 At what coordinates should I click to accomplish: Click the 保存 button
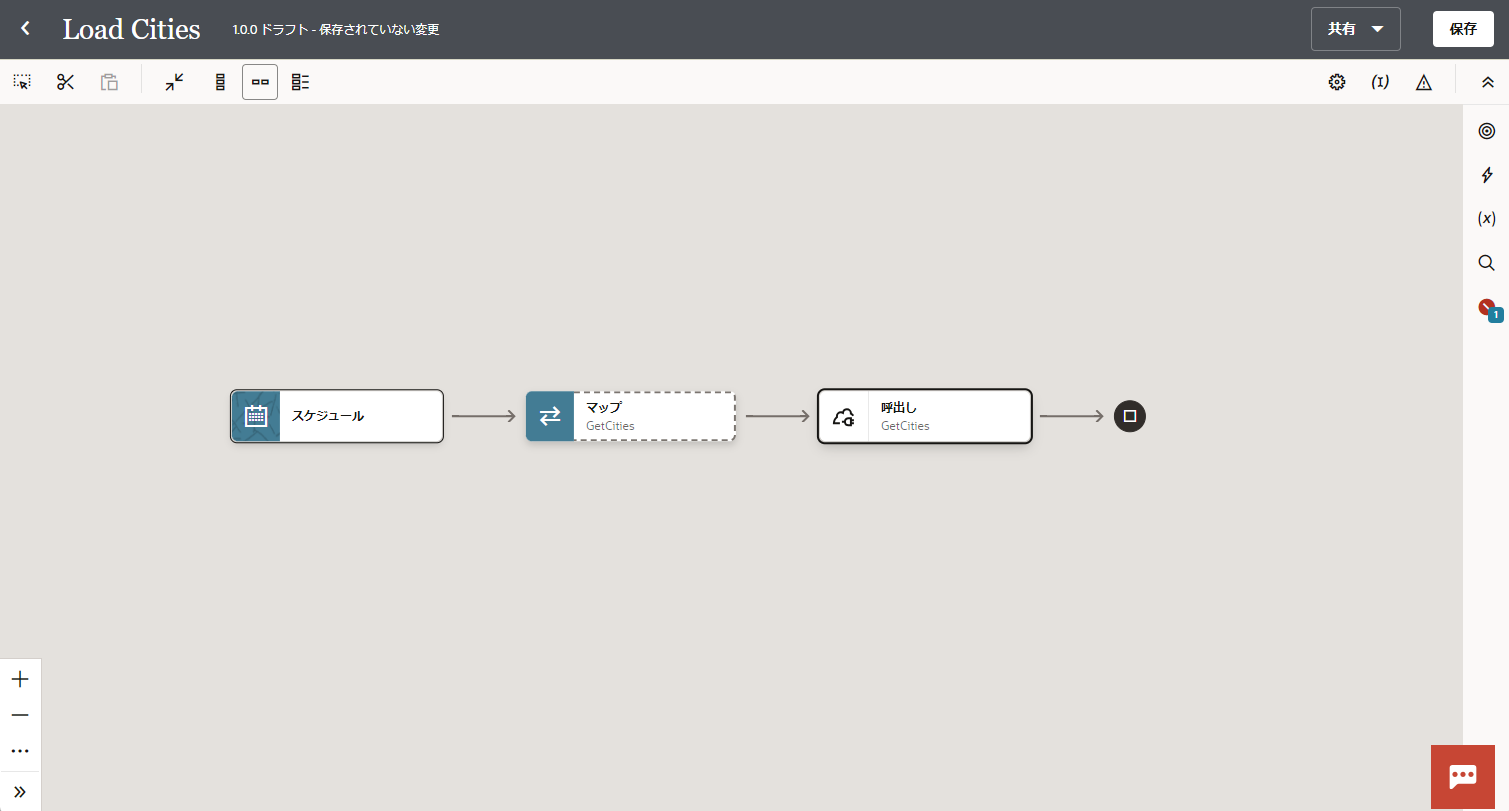pyautogui.click(x=1463, y=29)
